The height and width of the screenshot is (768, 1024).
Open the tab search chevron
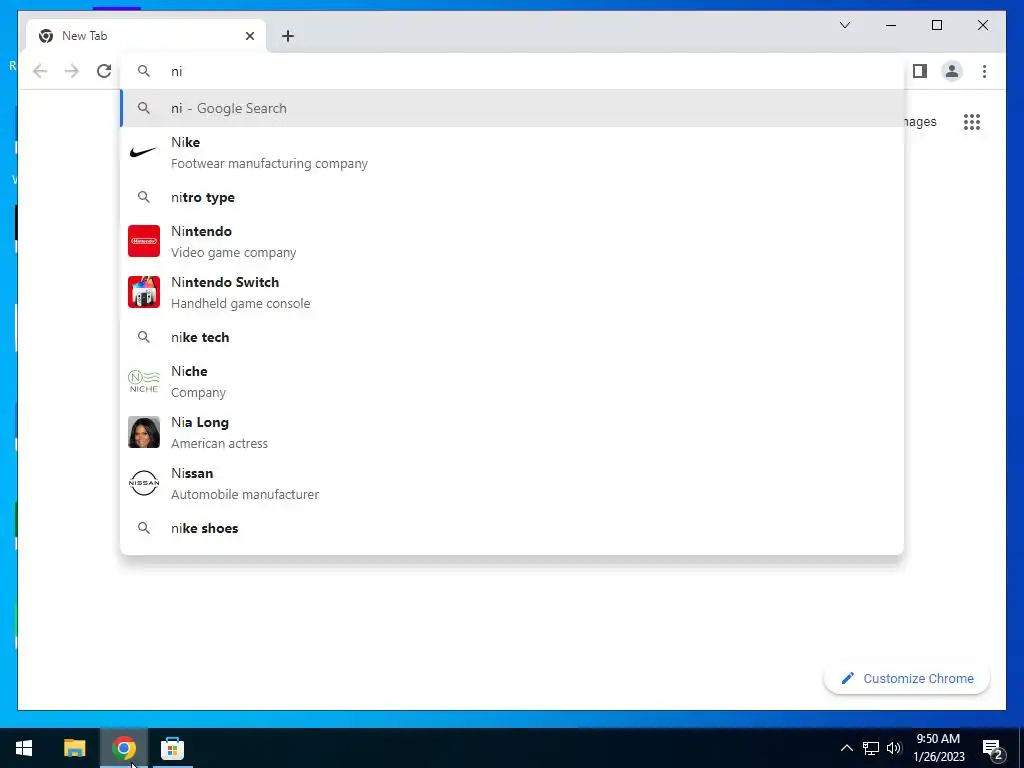(844, 25)
